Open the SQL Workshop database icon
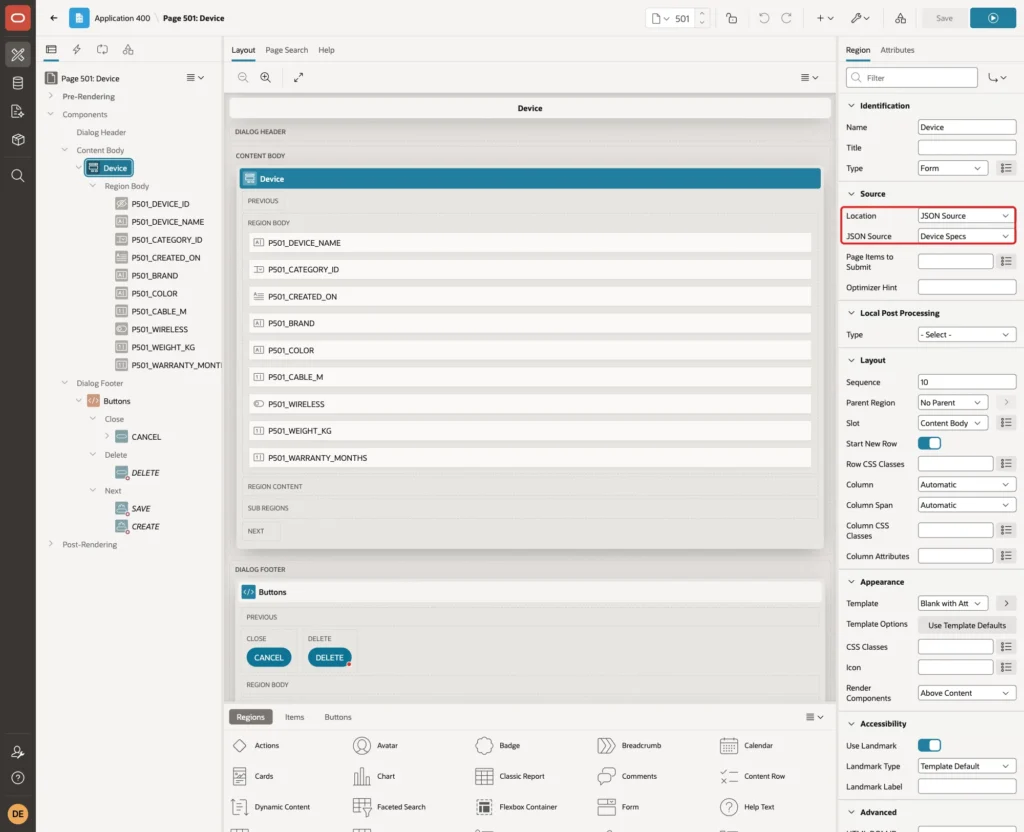 18,83
